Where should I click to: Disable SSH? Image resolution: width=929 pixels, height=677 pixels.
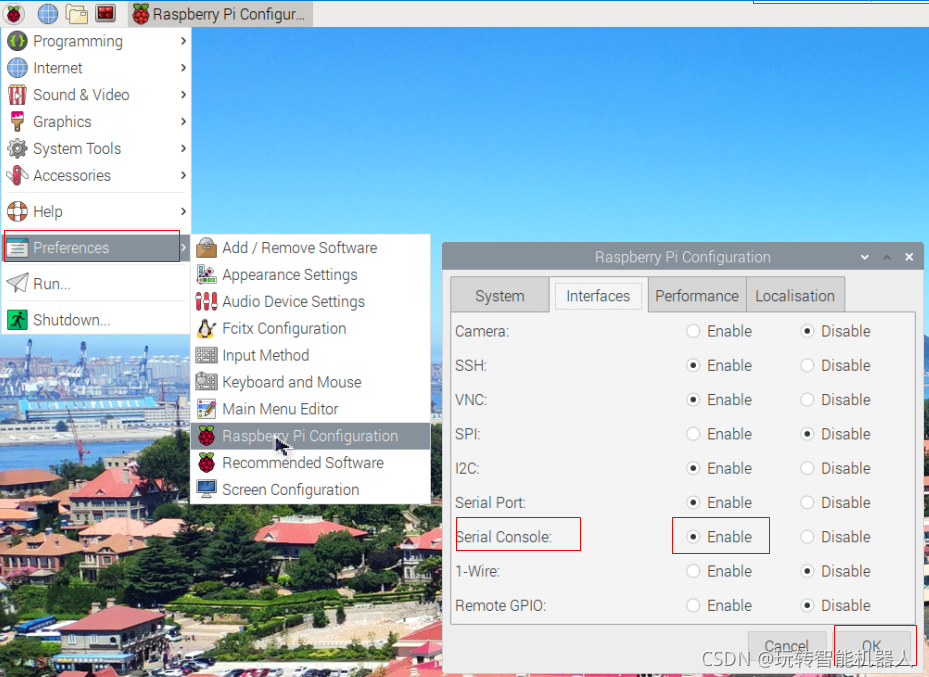tap(807, 365)
